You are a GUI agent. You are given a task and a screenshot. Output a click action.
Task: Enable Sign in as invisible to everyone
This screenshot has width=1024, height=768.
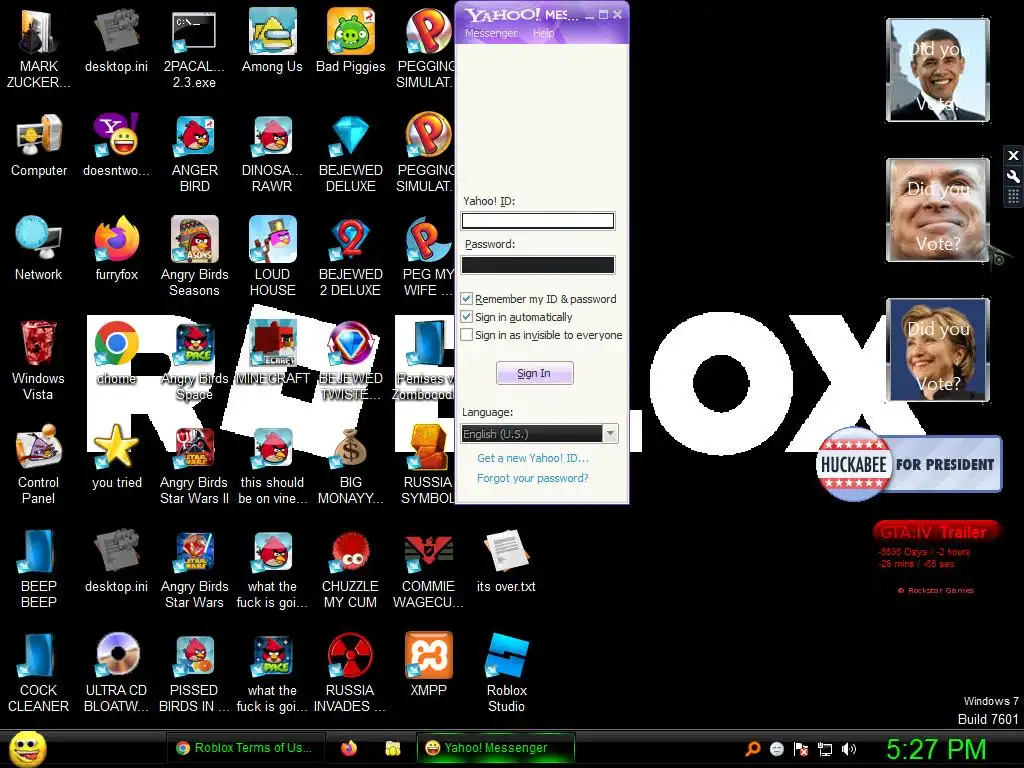pyautogui.click(x=466, y=335)
